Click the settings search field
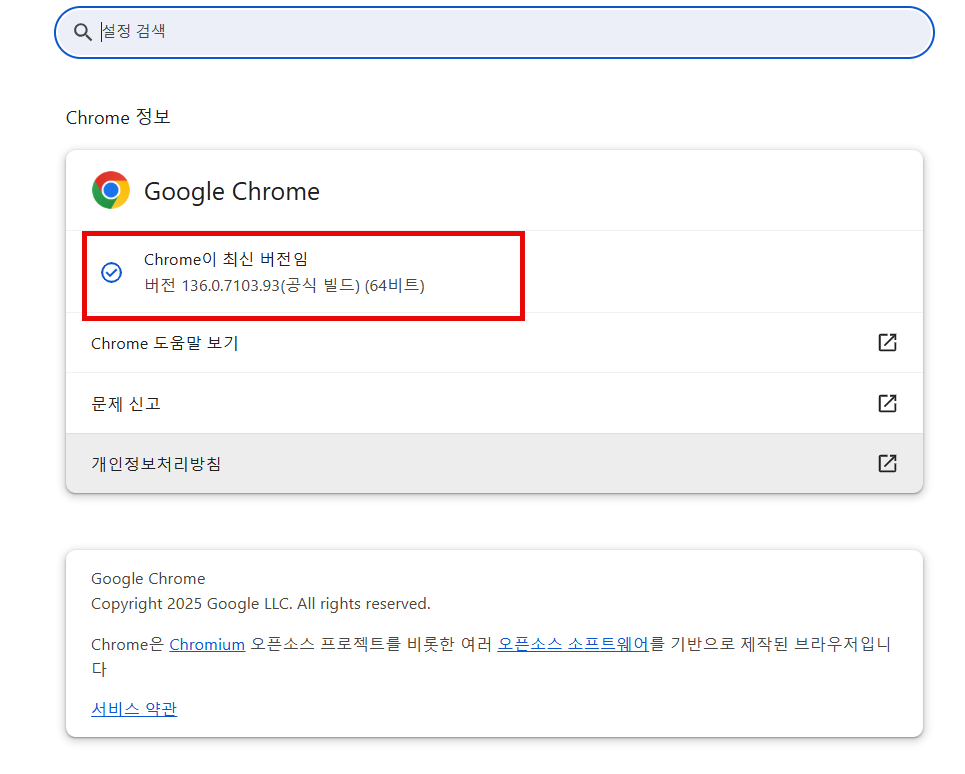This screenshot has height=774, width=965. click(x=494, y=33)
